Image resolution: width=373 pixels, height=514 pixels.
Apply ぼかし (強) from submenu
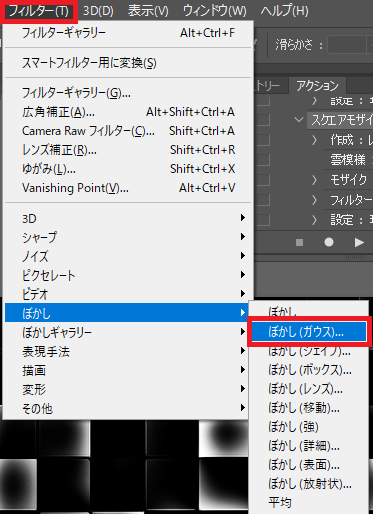click(x=309, y=427)
